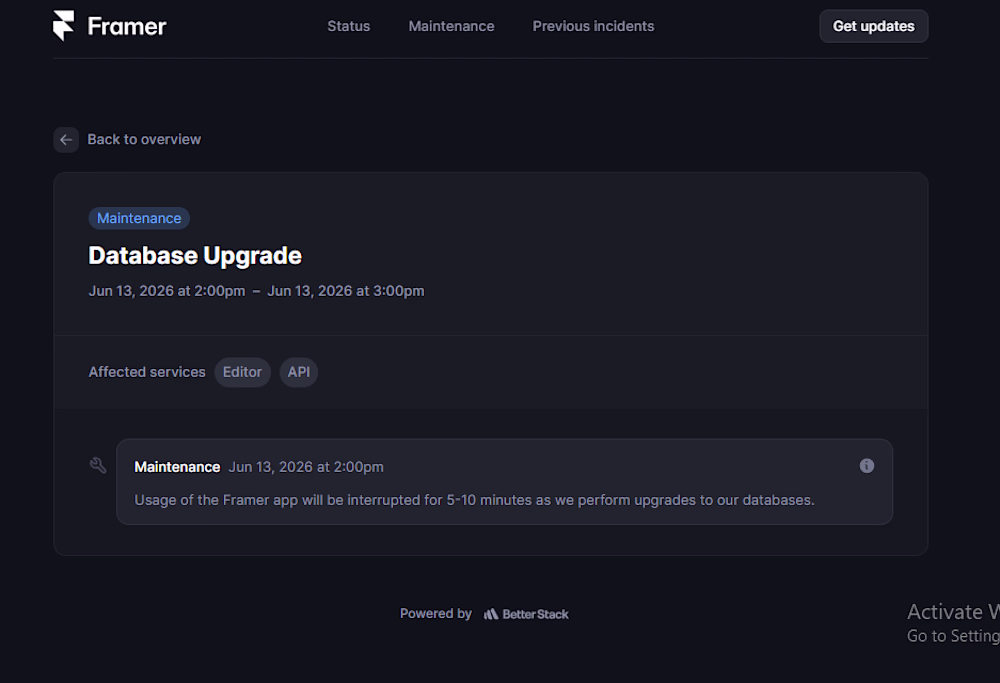Open the Status tab
Viewport: 1000px width, 683px height.
click(348, 26)
